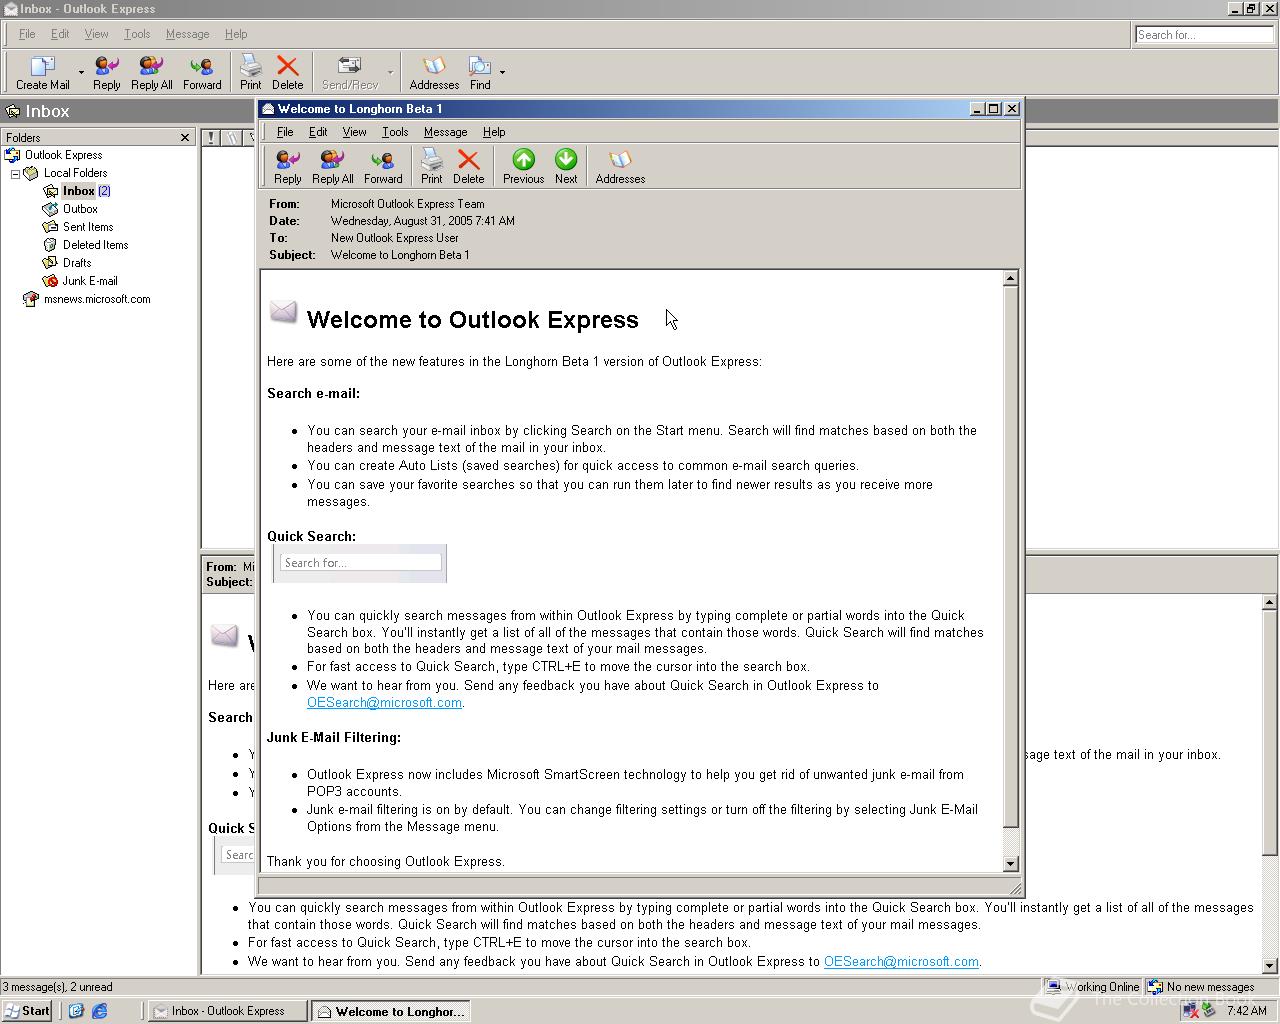Viewport: 1280px width, 1024px height.
Task: Click Start button on taskbar
Action: coord(27,1011)
